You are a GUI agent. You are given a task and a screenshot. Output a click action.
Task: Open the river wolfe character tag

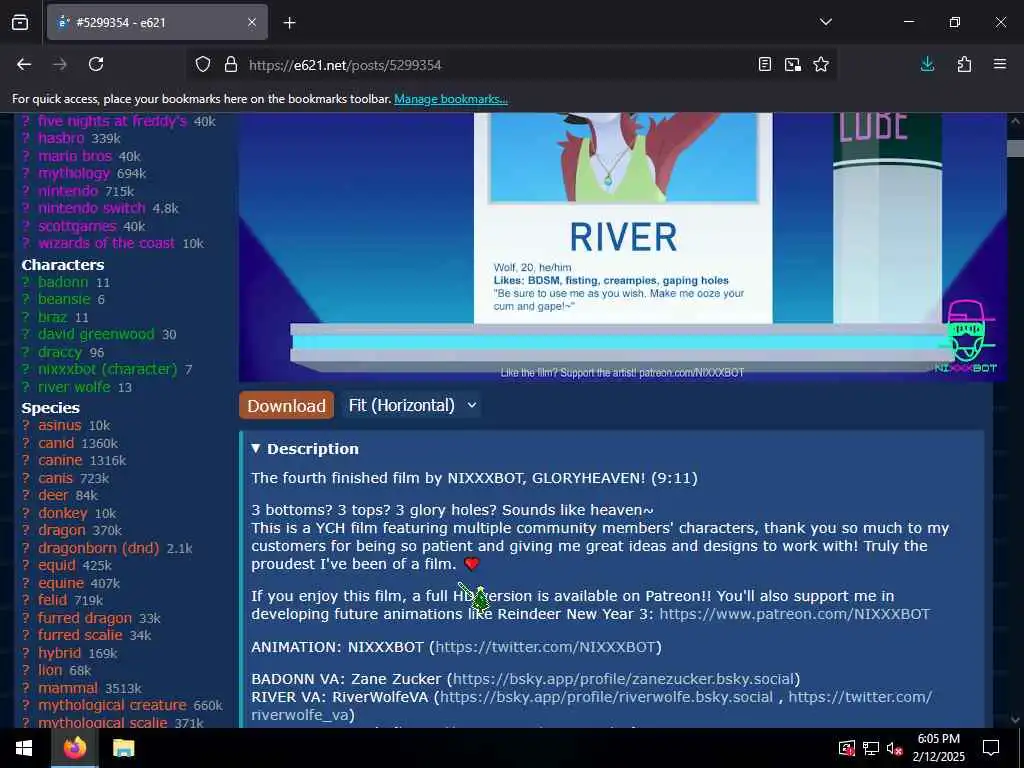74,387
